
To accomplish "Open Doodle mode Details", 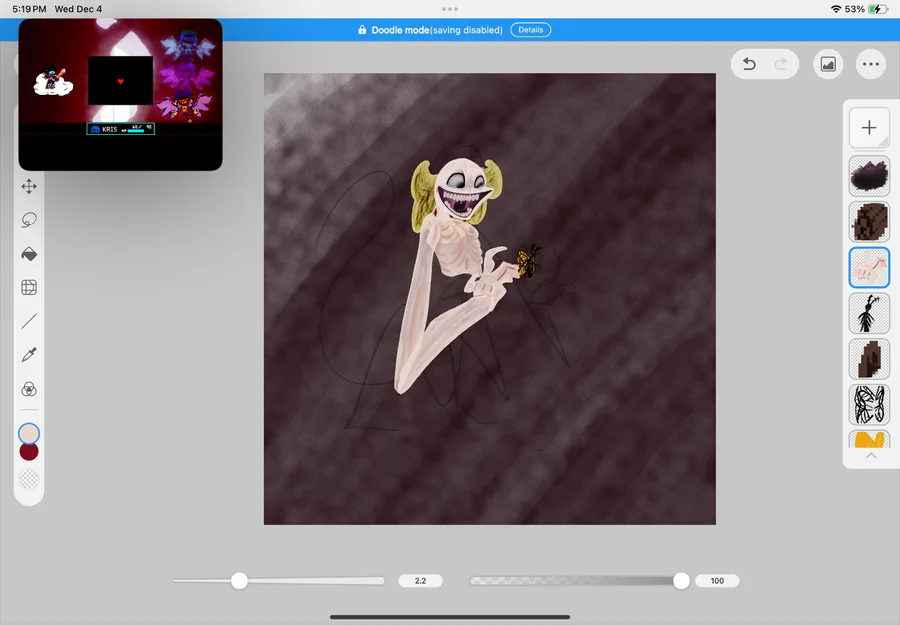I will pyautogui.click(x=530, y=30).
